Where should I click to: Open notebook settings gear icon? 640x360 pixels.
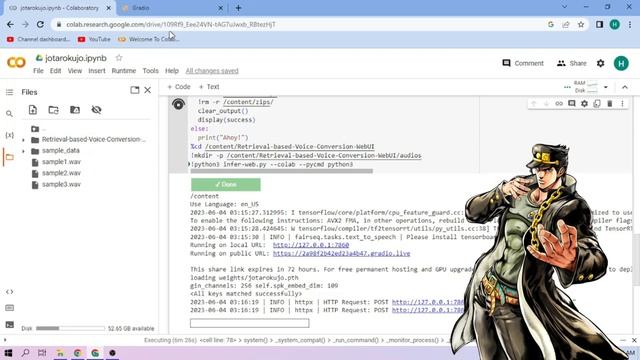click(x=600, y=63)
